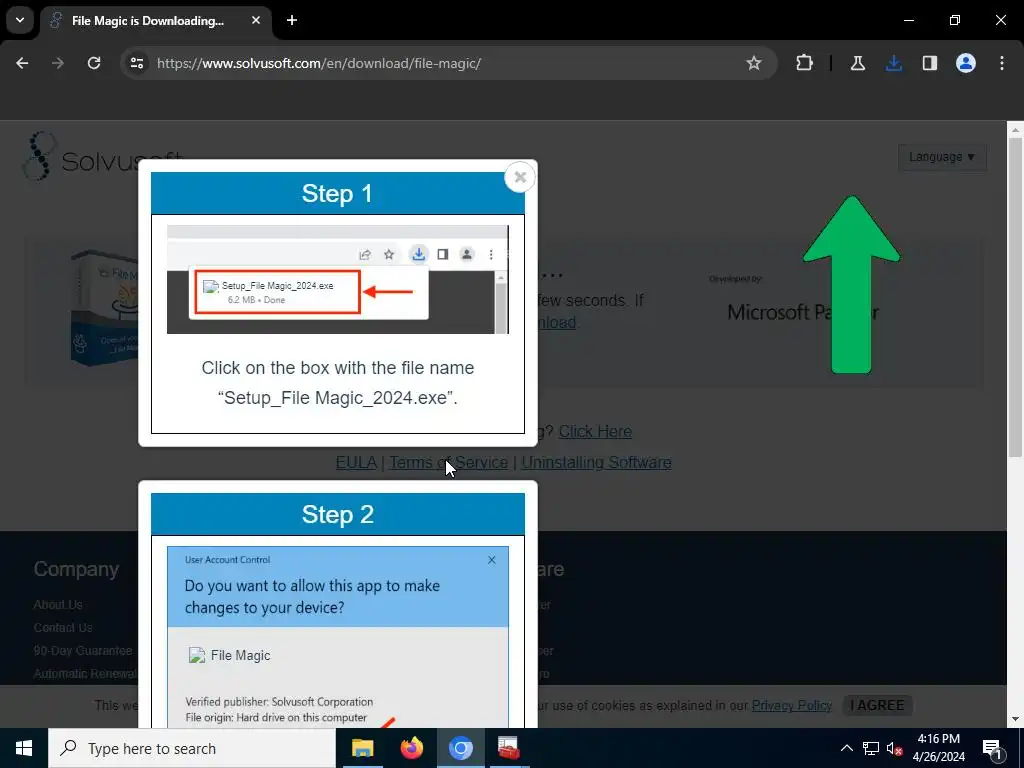Toggle the side panel icon
This screenshot has width=1024, height=768.
click(929, 63)
